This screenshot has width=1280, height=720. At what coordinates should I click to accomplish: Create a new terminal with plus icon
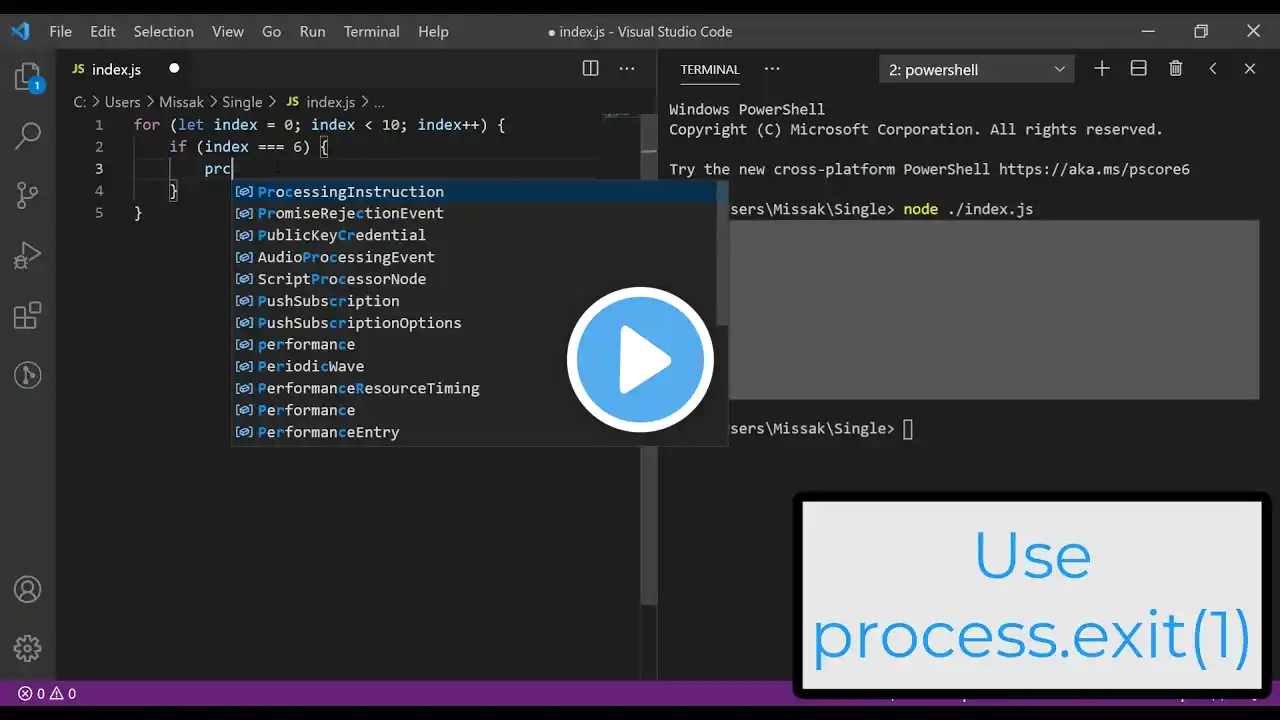click(x=1102, y=69)
